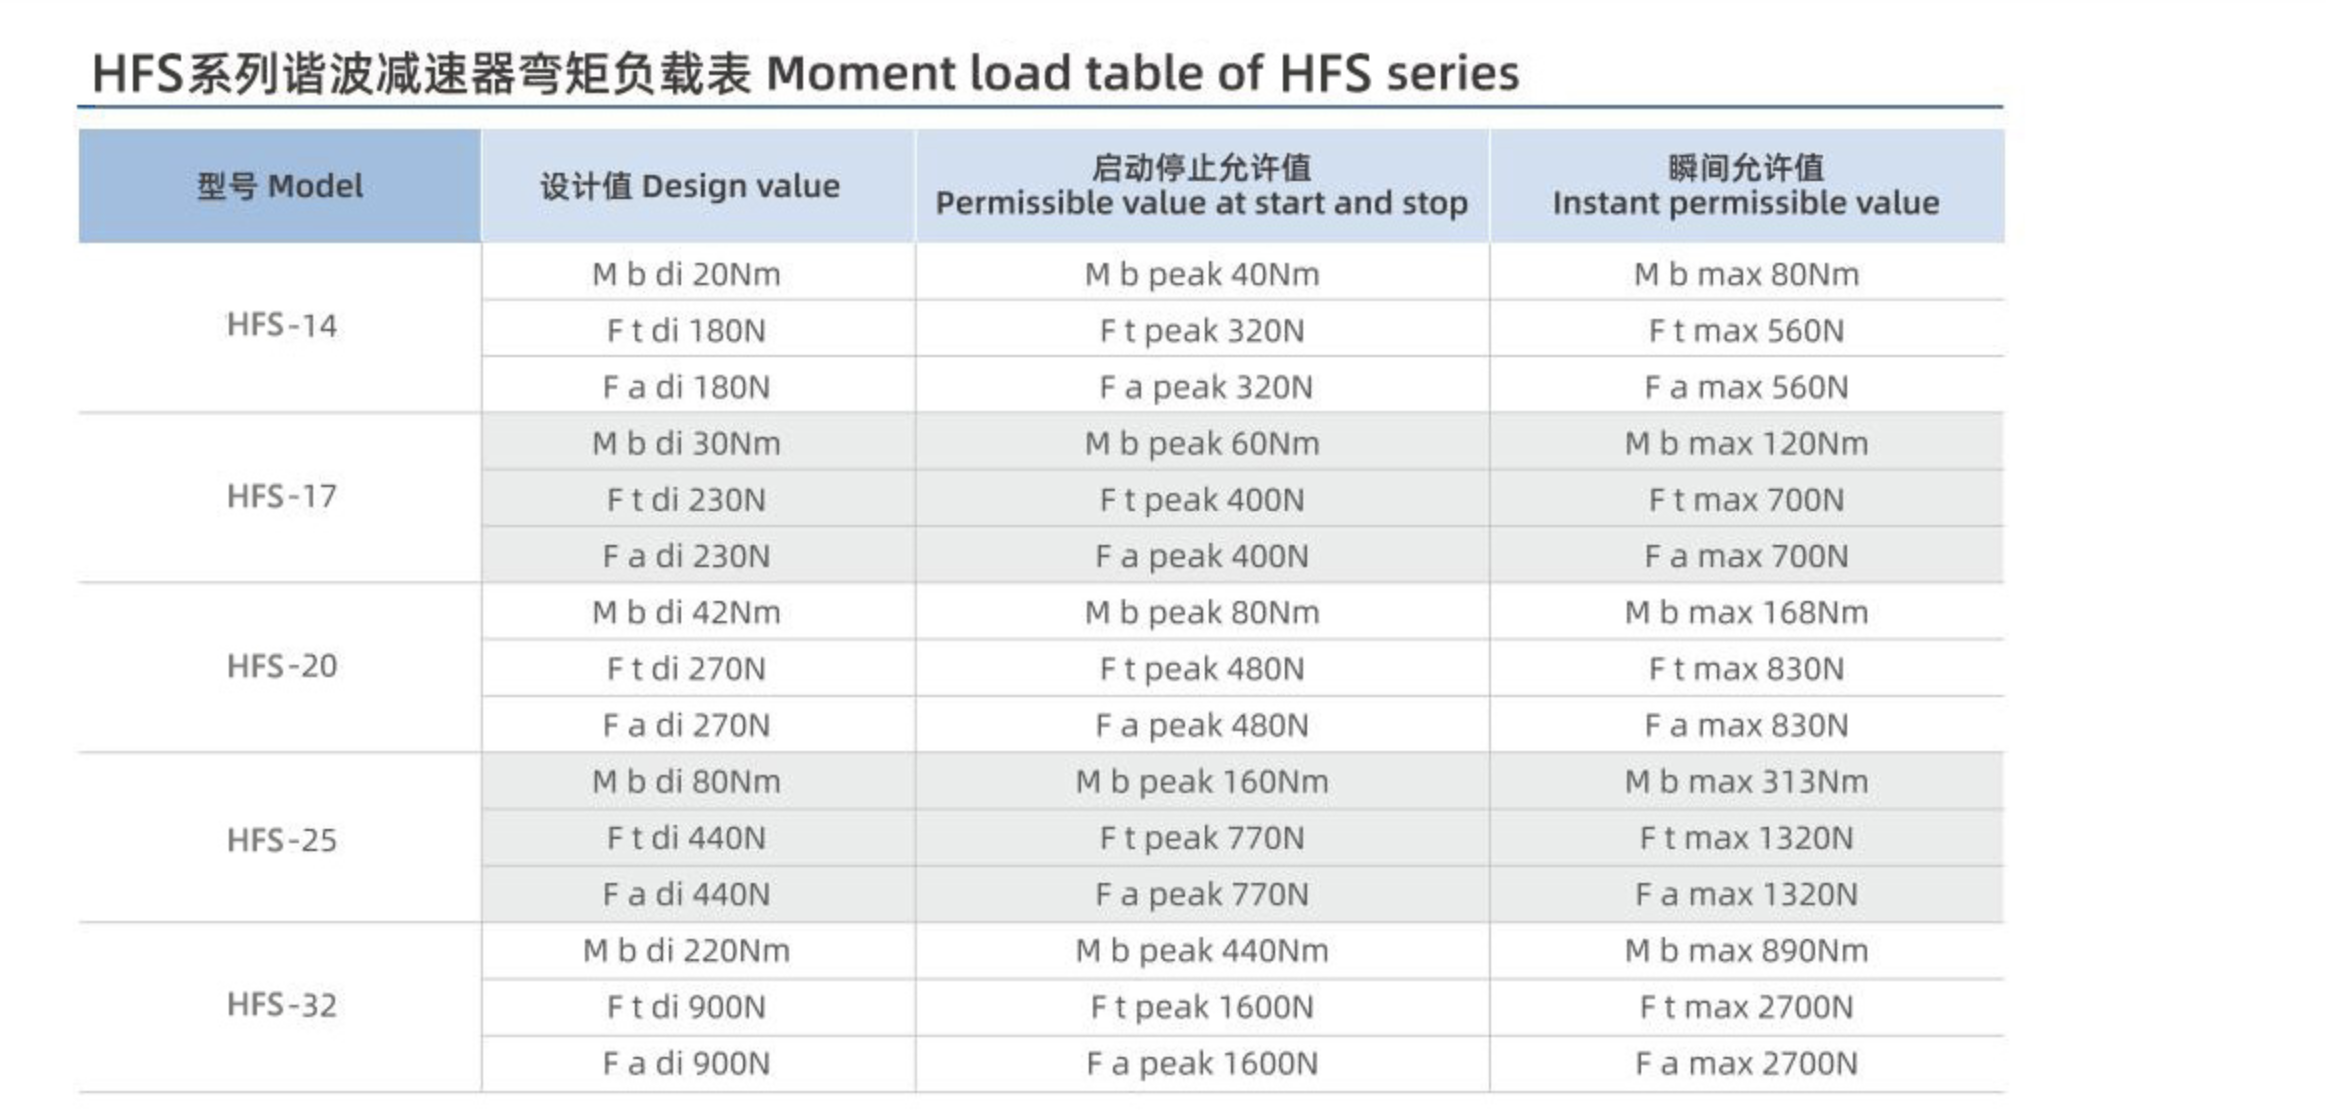
Task: Click the M b max 313Nm cell
Action: click(x=1745, y=781)
